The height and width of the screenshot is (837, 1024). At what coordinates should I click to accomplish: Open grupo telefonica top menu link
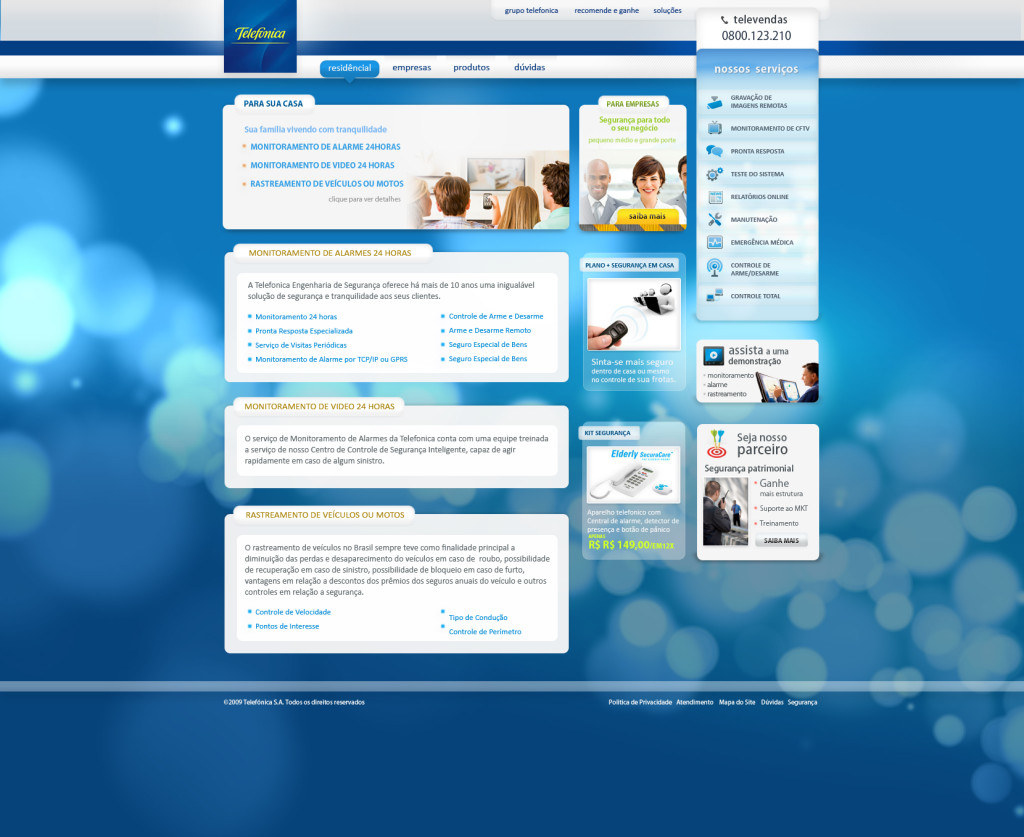531,10
